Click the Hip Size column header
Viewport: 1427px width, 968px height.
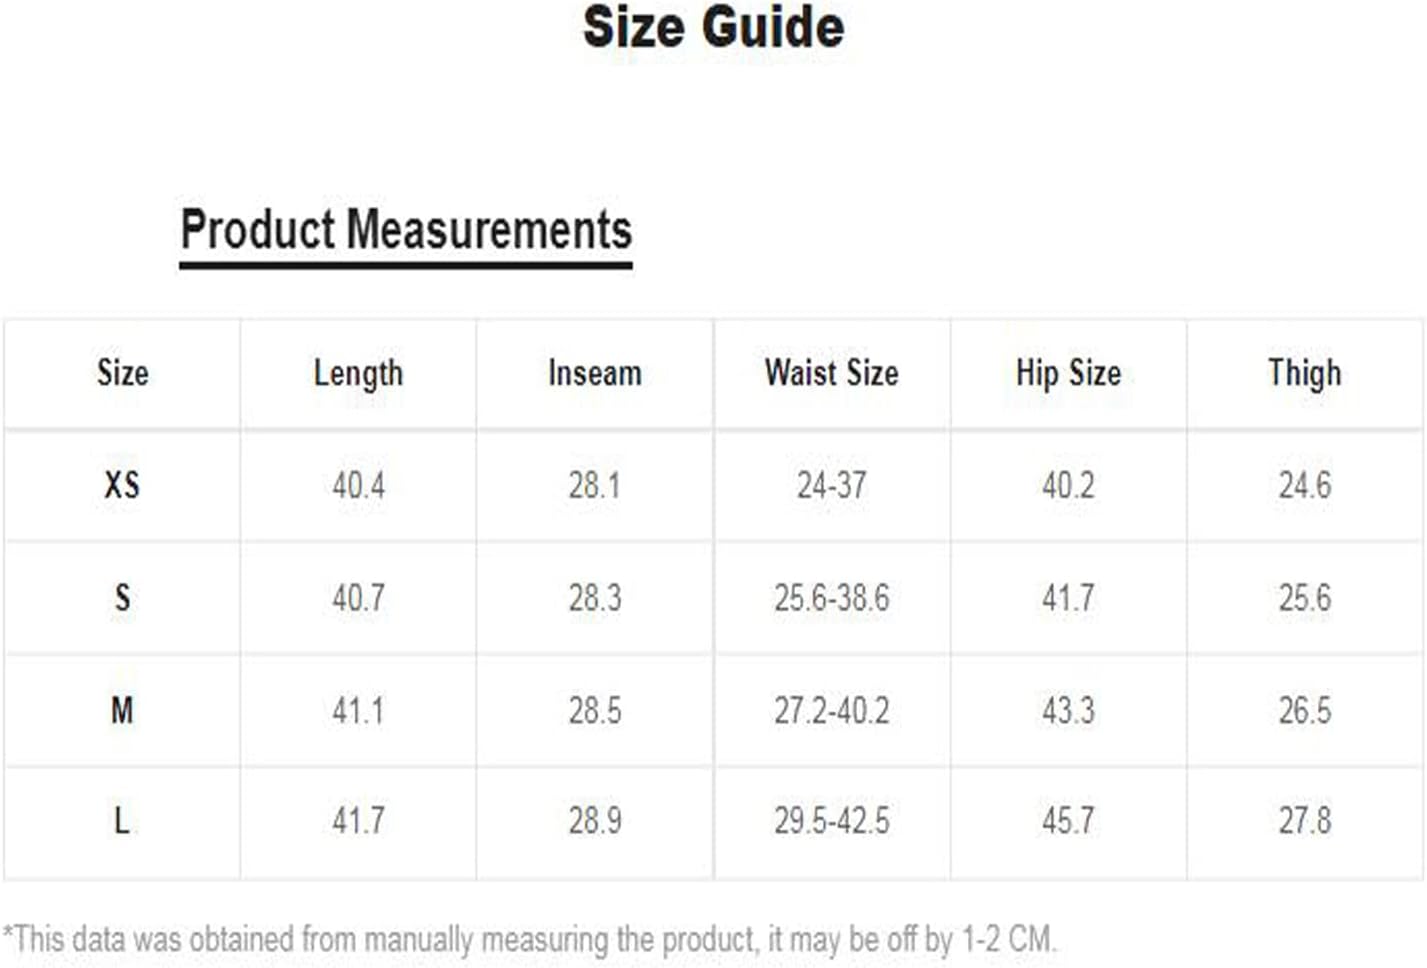click(x=1068, y=373)
